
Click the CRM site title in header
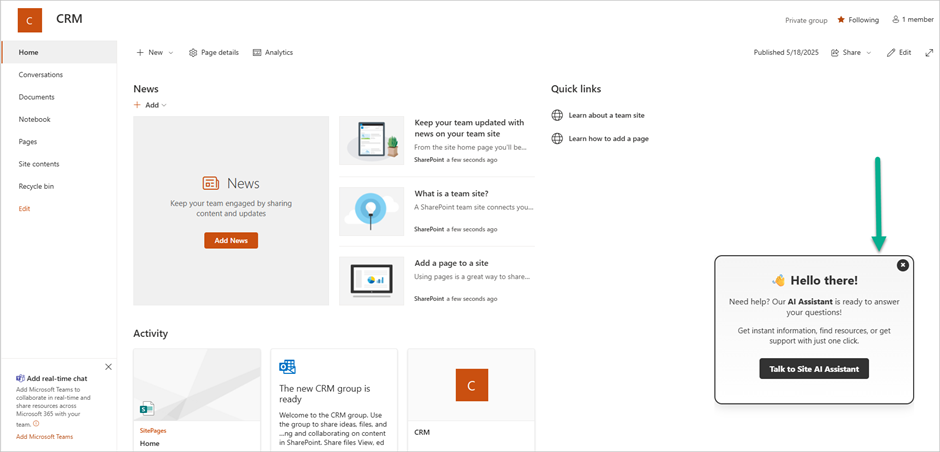pos(70,19)
